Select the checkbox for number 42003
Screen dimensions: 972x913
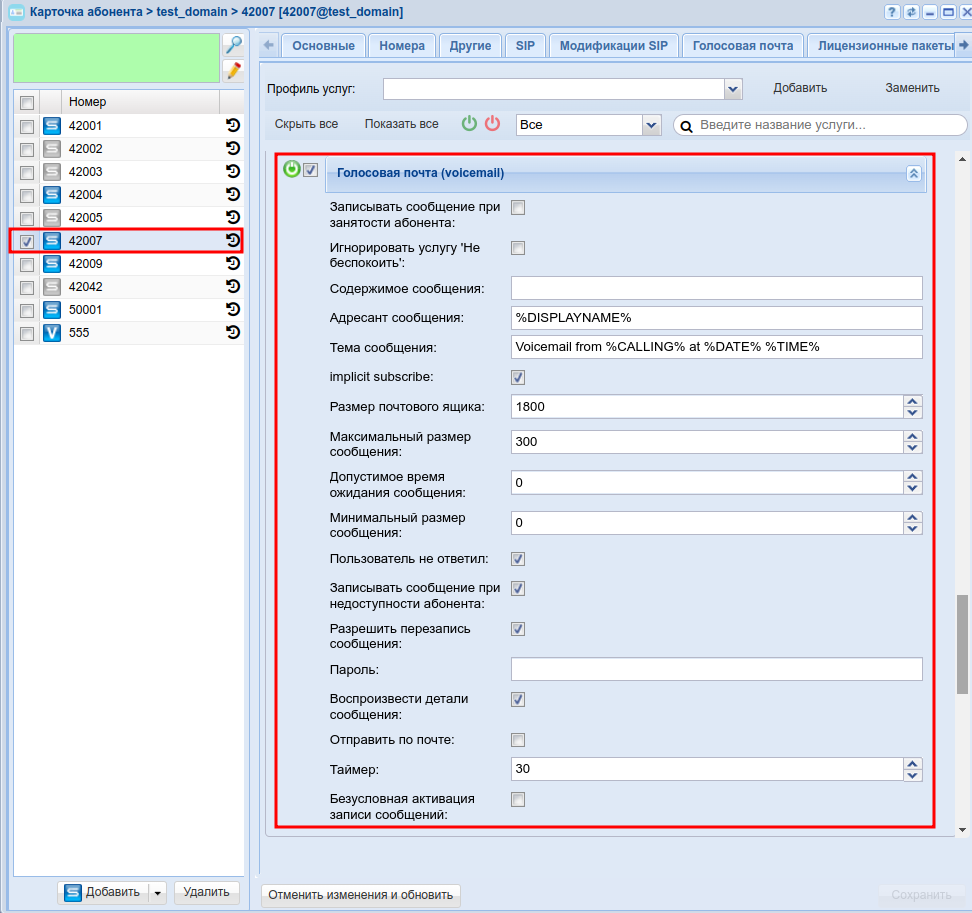click(27, 172)
